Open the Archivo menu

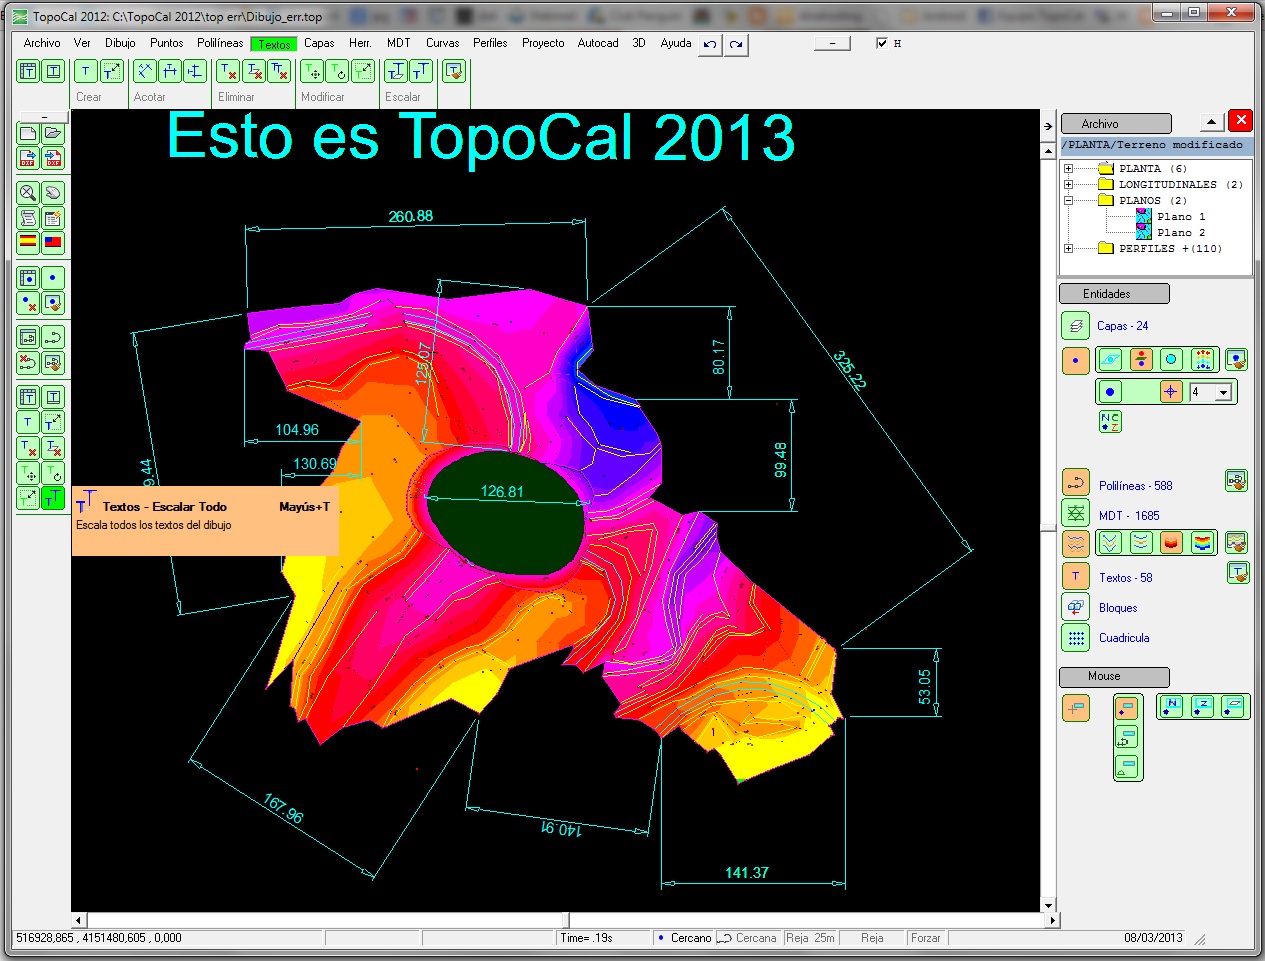tap(42, 43)
